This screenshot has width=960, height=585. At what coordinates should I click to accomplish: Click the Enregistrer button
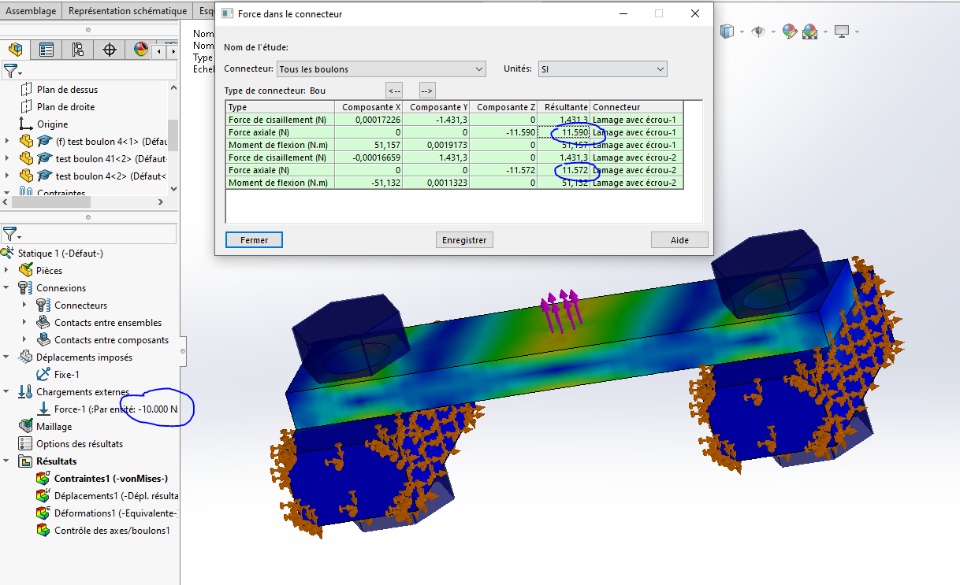click(x=464, y=240)
